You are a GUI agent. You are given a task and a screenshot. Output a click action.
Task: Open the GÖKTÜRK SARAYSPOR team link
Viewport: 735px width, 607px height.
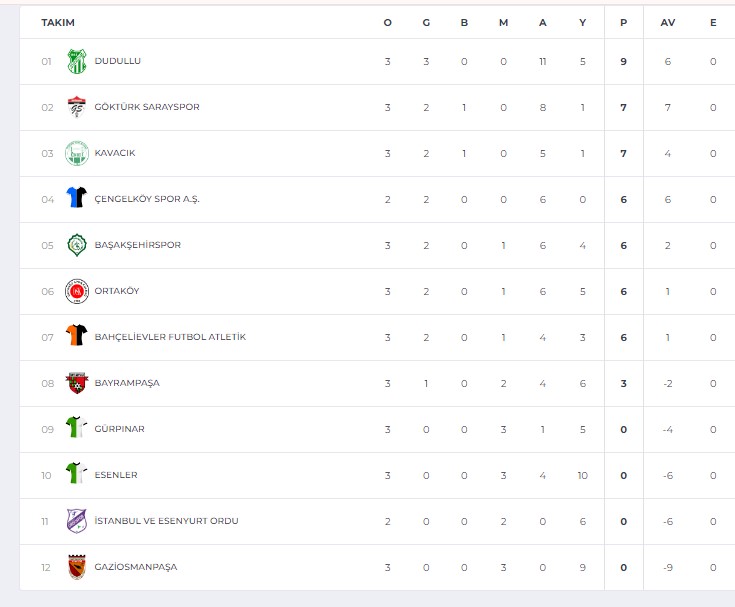[147, 107]
